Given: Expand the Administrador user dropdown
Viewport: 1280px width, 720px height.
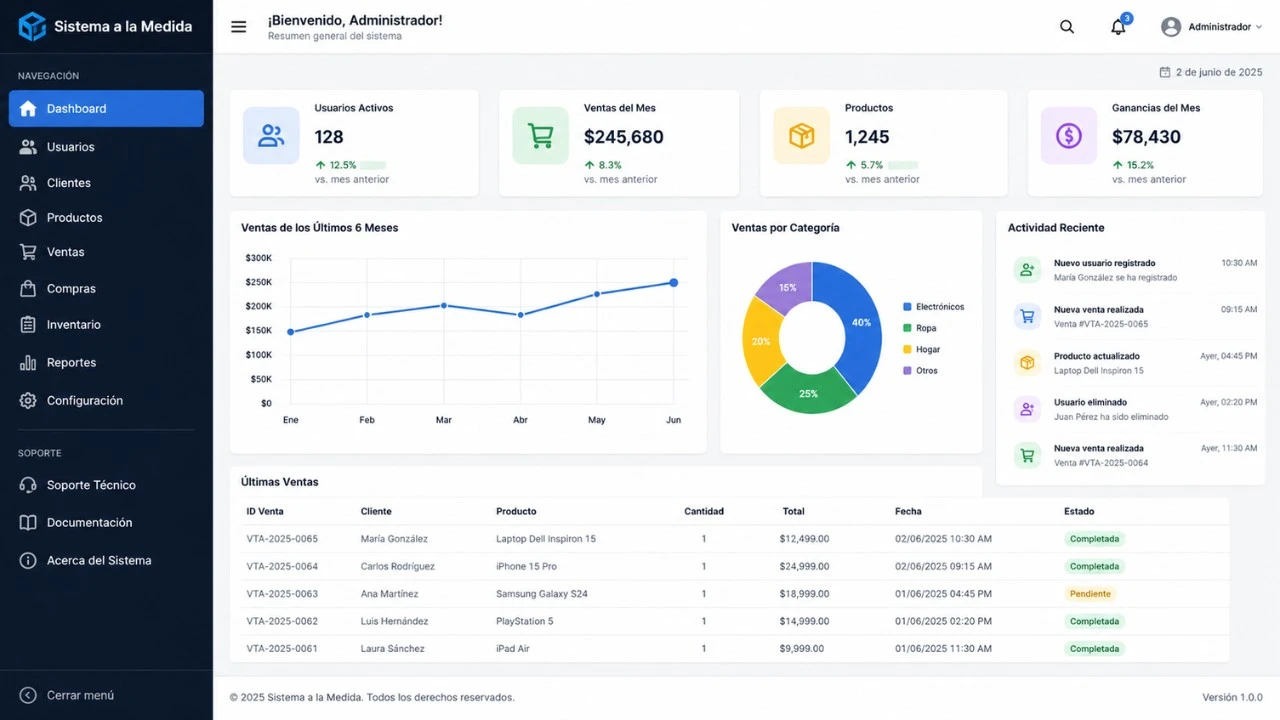Looking at the screenshot, I should [x=1211, y=27].
